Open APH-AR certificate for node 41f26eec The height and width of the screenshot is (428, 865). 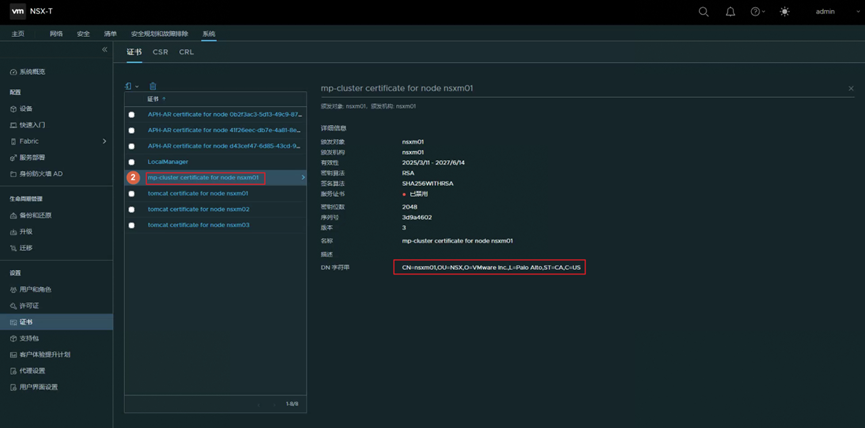(x=224, y=130)
